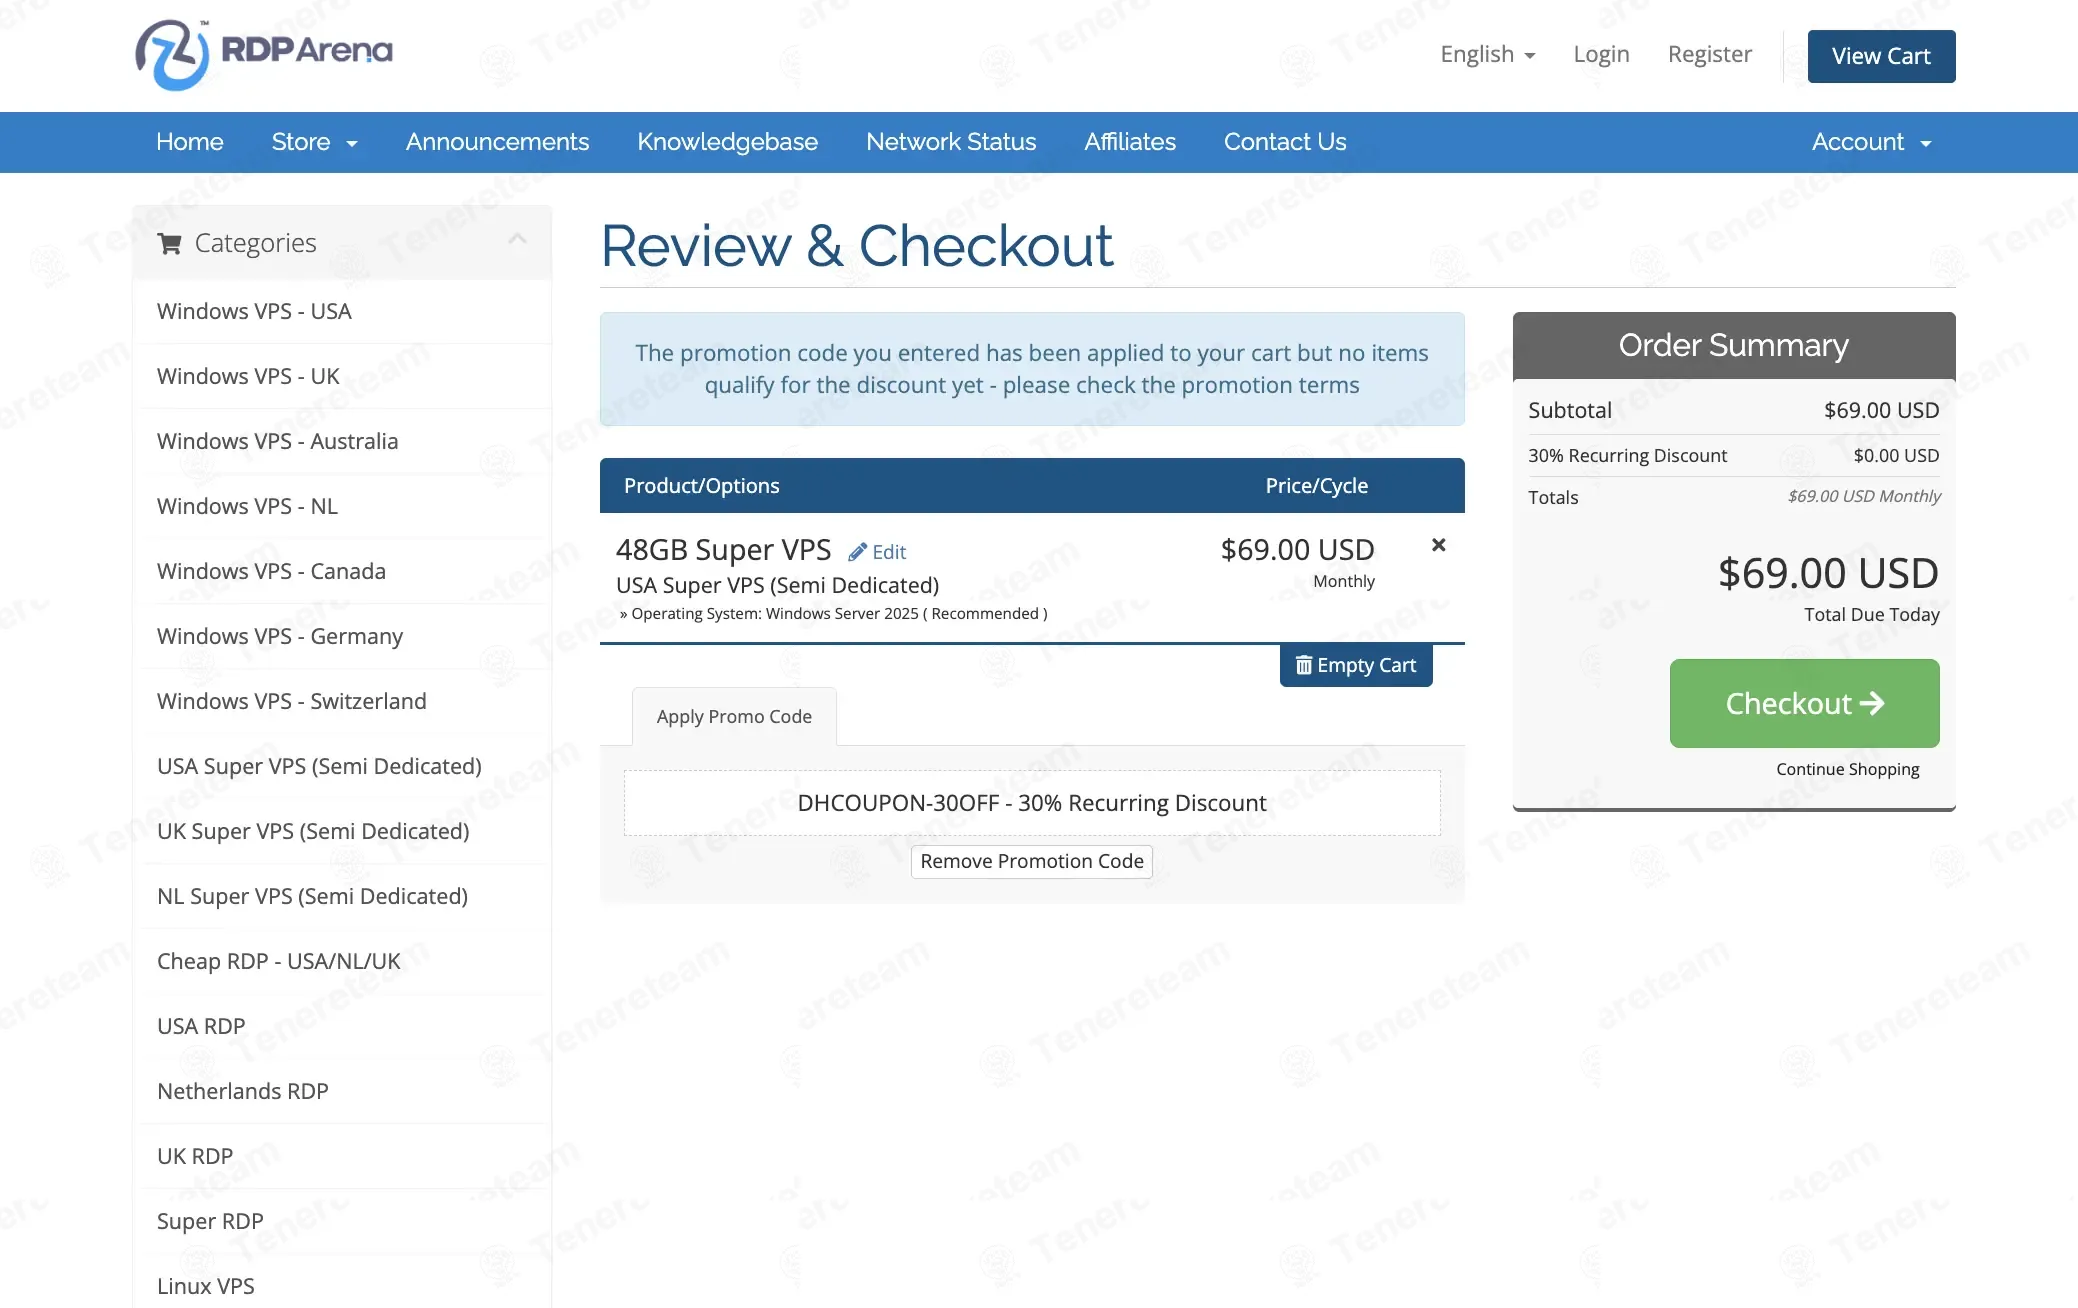Click the Login link
The image size is (2078, 1308).
(1601, 54)
